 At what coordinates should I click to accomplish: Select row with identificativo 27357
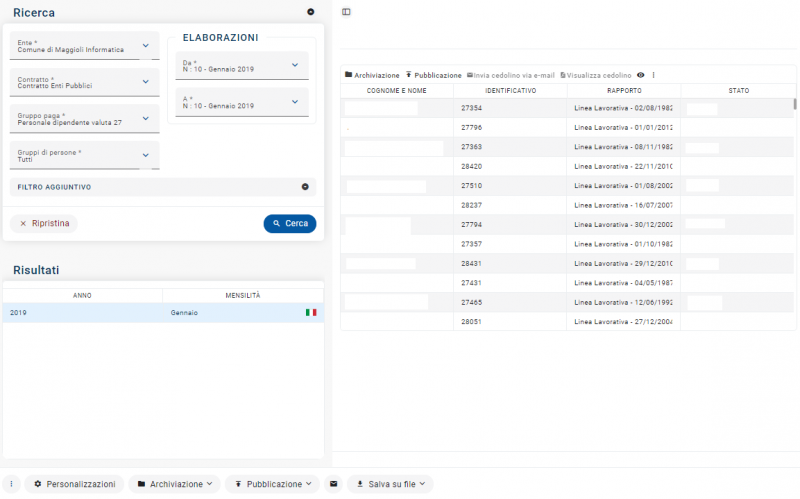pyautogui.click(x=567, y=244)
